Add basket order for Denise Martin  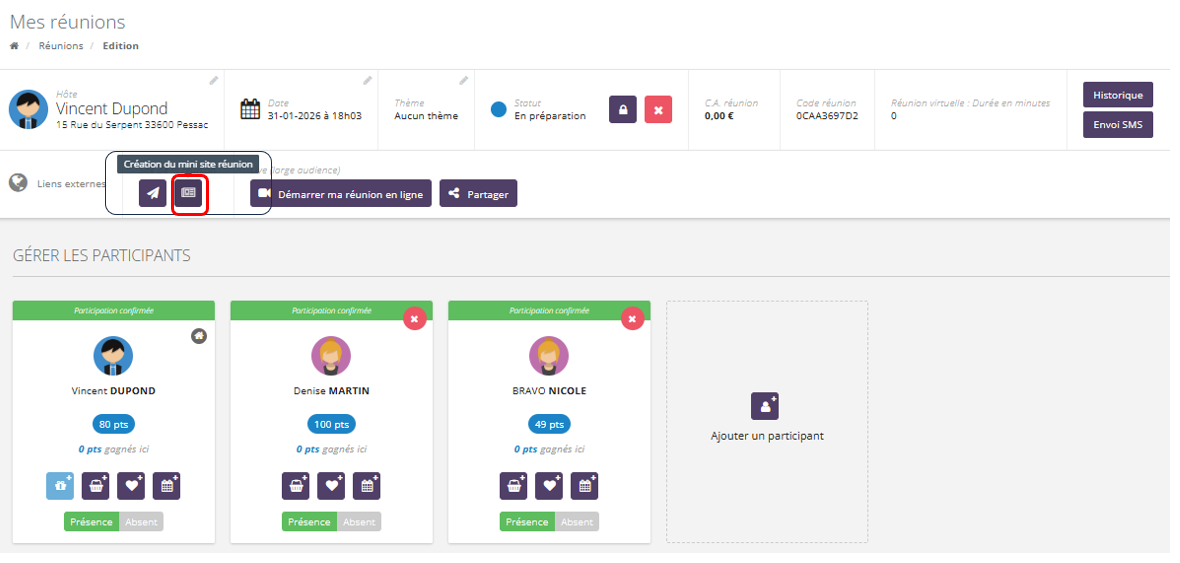coord(295,486)
